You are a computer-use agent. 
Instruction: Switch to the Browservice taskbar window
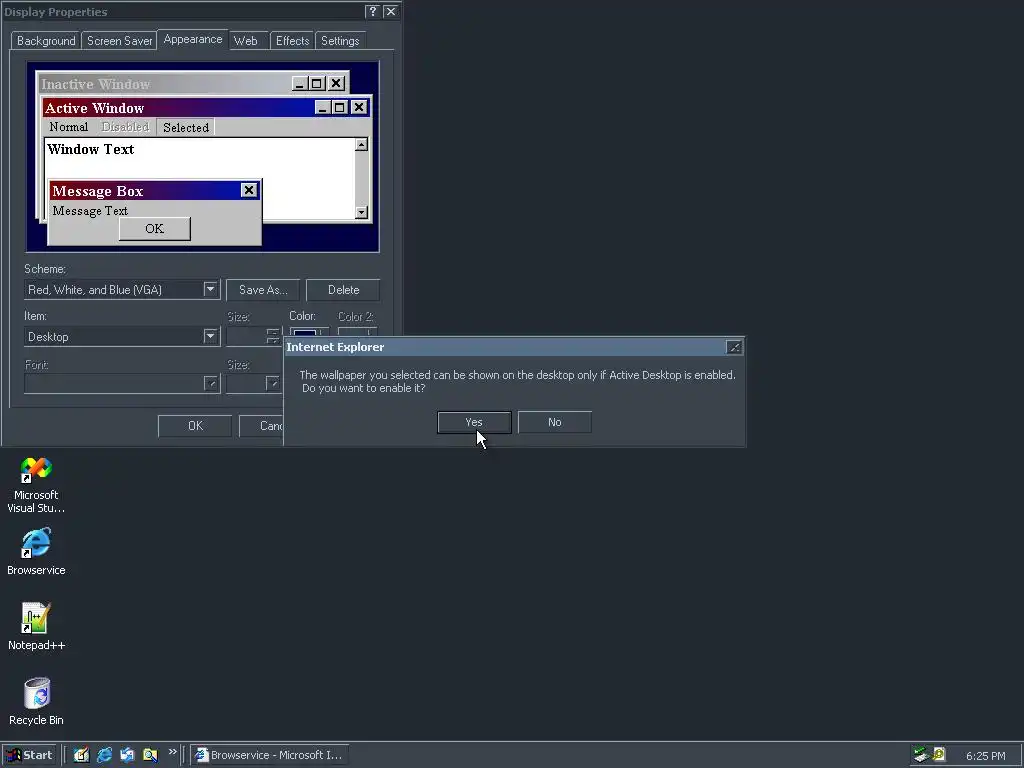[269, 755]
